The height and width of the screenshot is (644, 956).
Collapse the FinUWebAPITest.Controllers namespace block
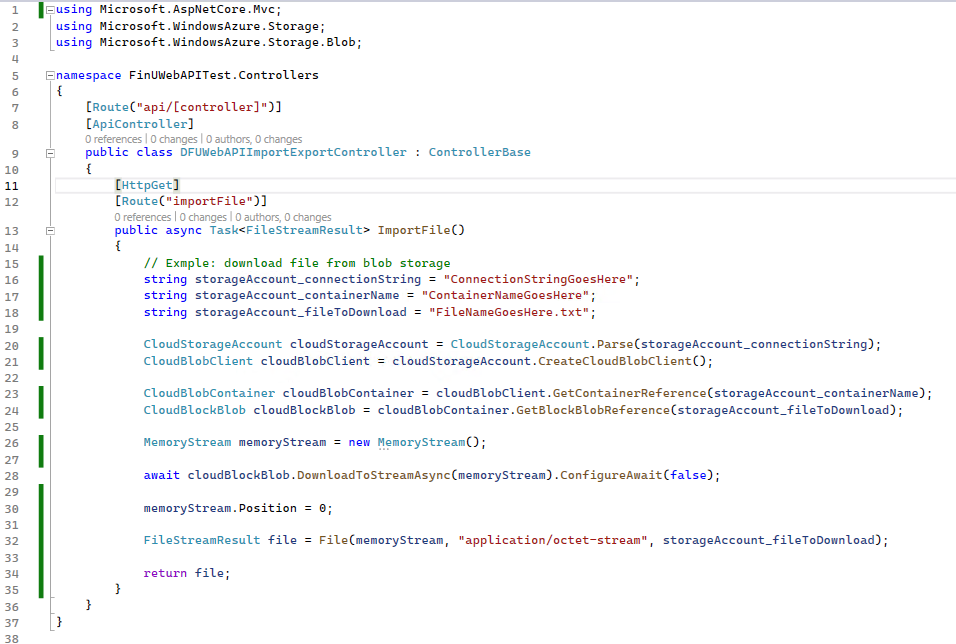tap(50, 75)
